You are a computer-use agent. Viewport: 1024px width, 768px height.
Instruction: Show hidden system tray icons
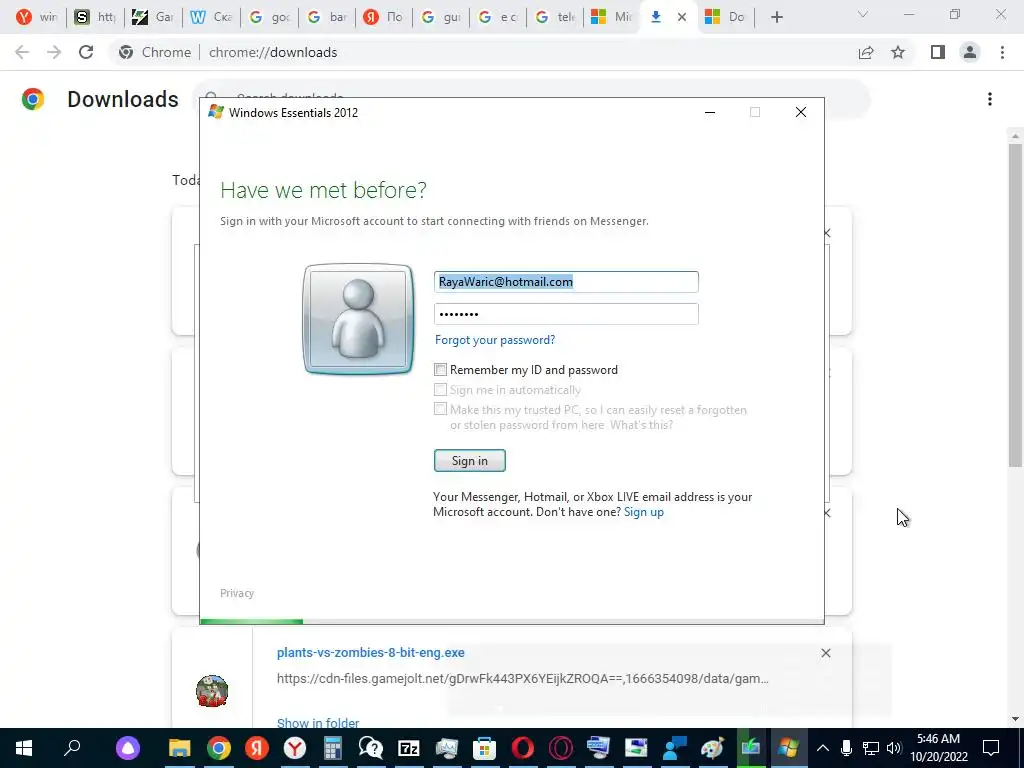click(823, 748)
